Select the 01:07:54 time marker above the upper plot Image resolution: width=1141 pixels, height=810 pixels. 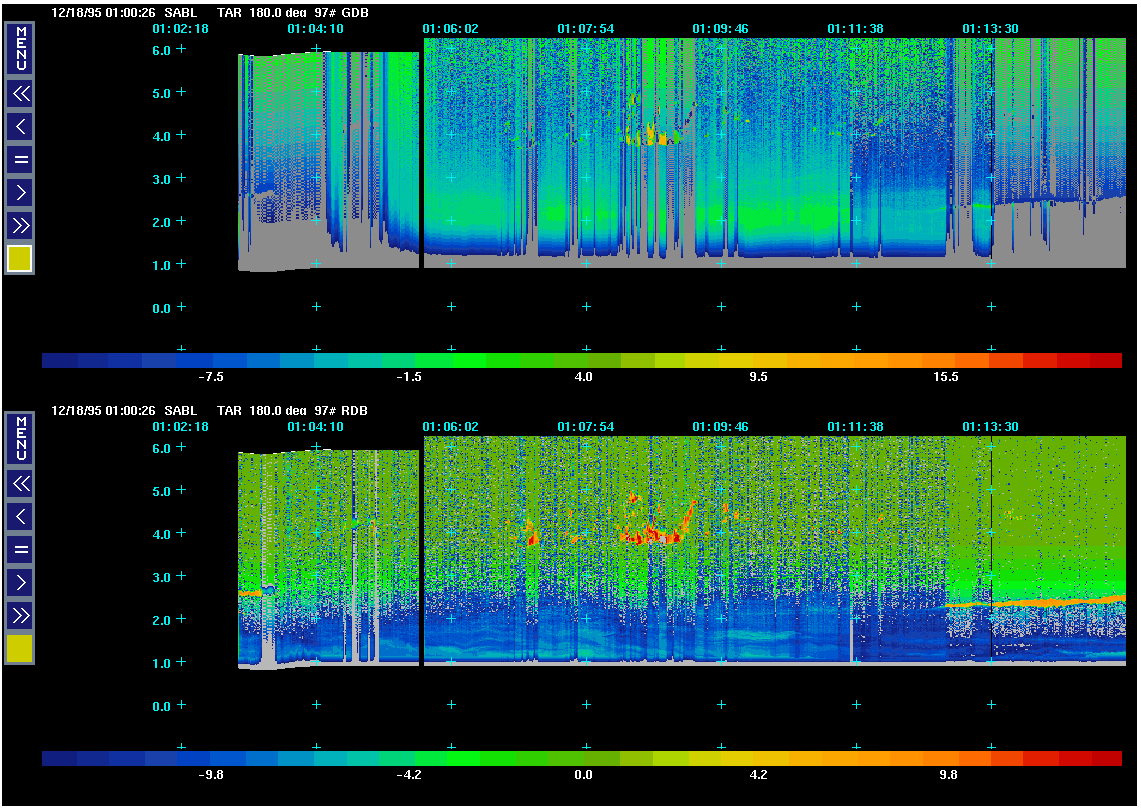[x=586, y=29]
